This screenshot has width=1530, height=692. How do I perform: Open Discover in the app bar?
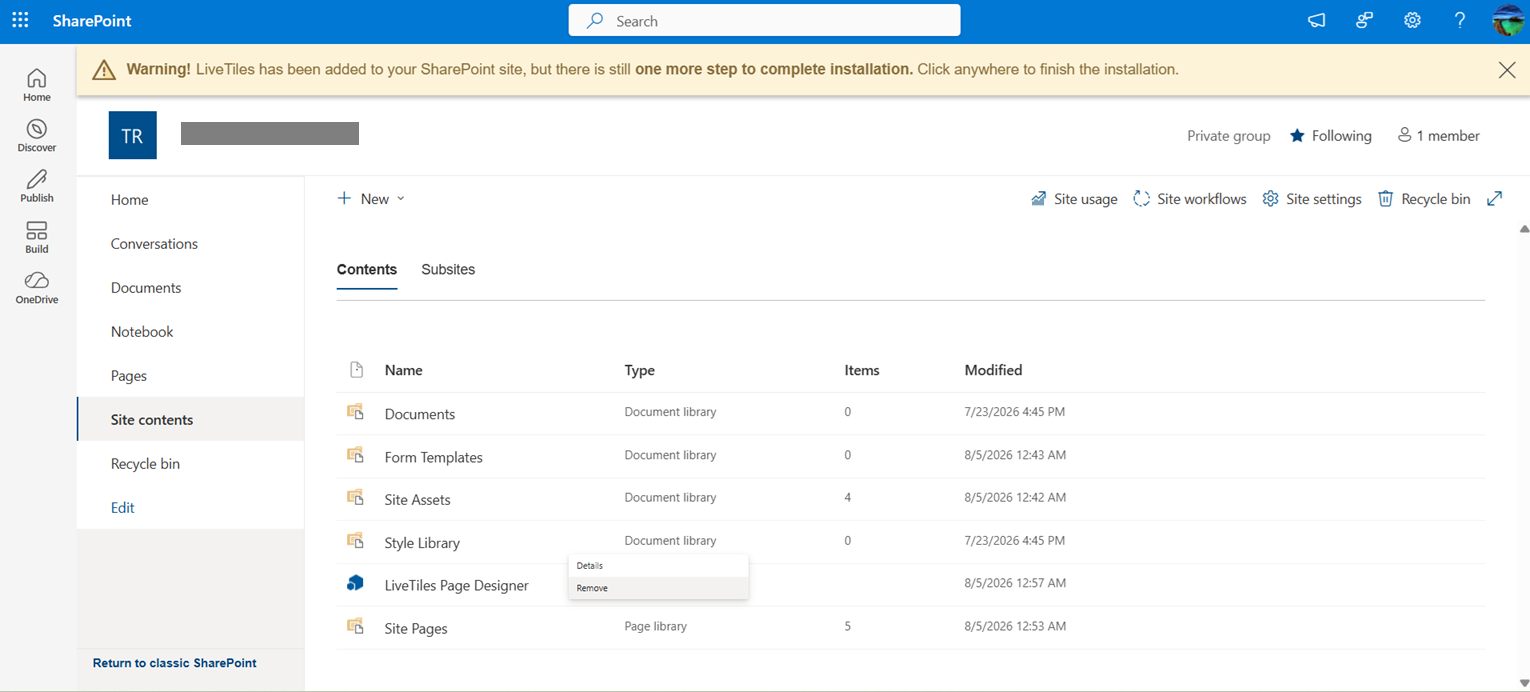pyautogui.click(x=37, y=136)
